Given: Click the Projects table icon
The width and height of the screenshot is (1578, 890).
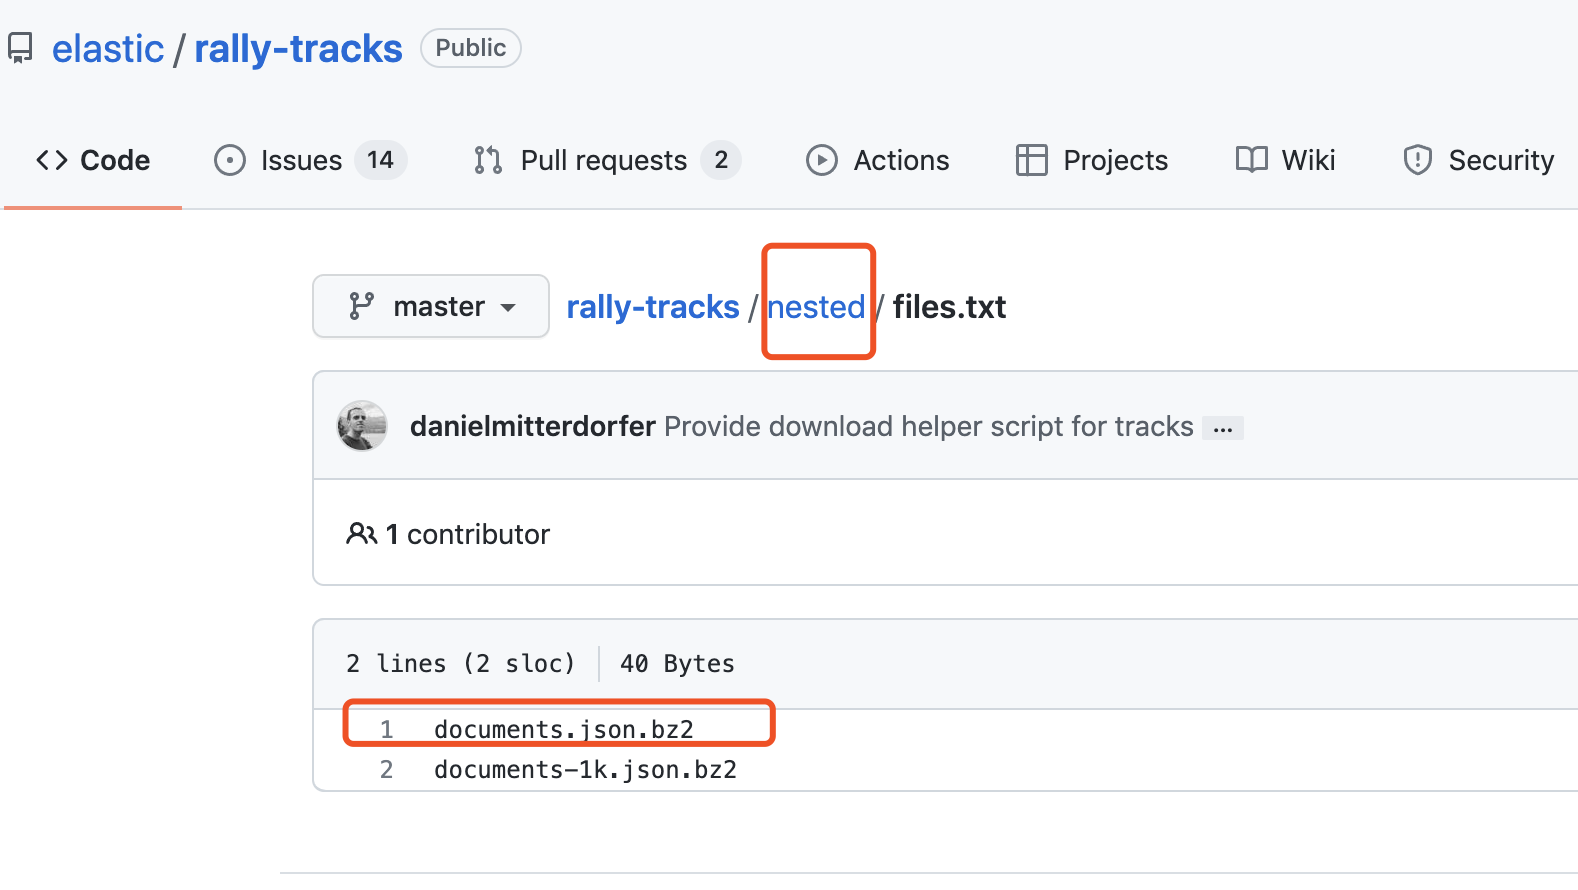Looking at the screenshot, I should pyautogui.click(x=1031, y=160).
